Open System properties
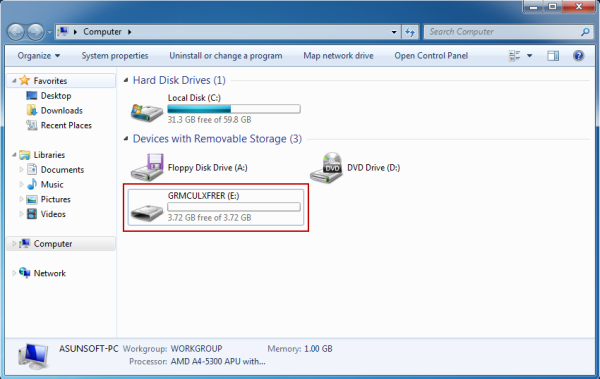600x379 pixels. point(115,56)
